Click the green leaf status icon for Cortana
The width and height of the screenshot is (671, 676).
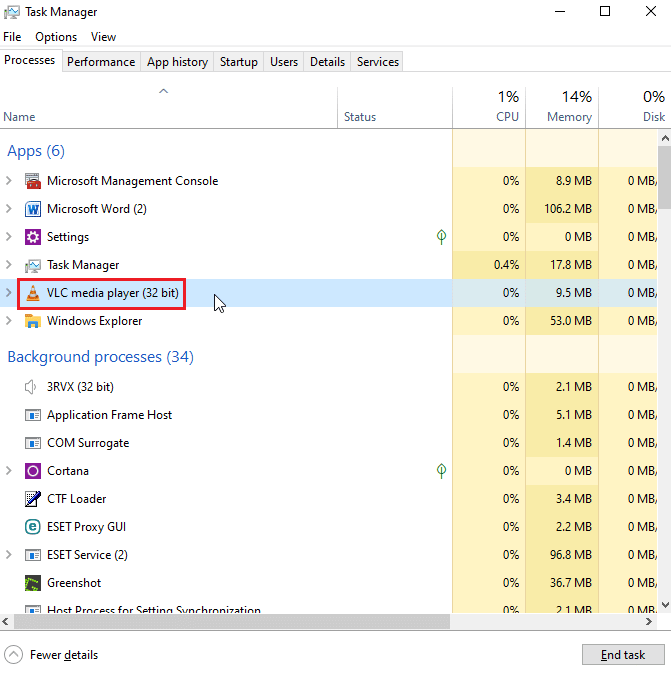coord(441,471)
